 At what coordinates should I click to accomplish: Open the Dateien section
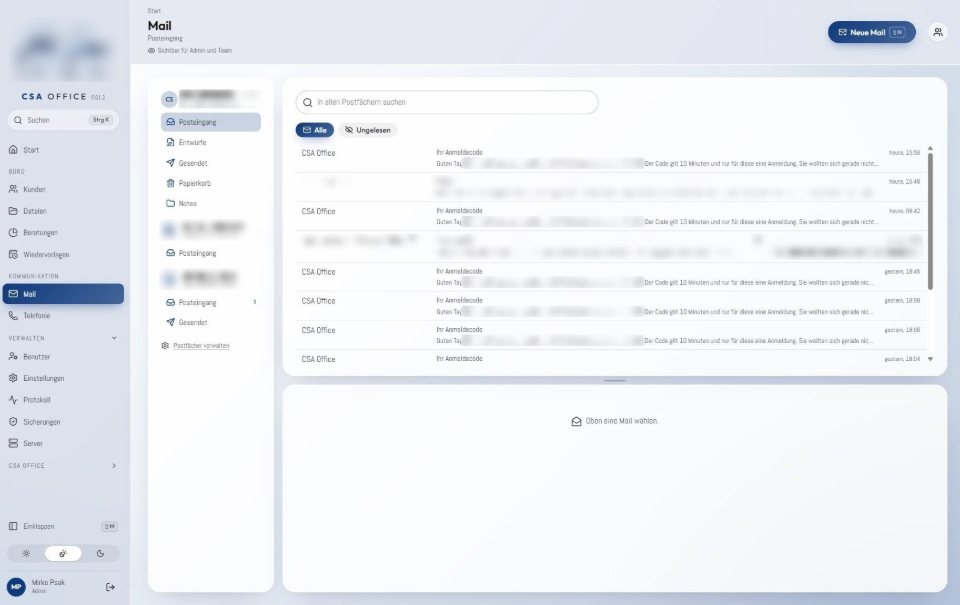coord(63,211)
